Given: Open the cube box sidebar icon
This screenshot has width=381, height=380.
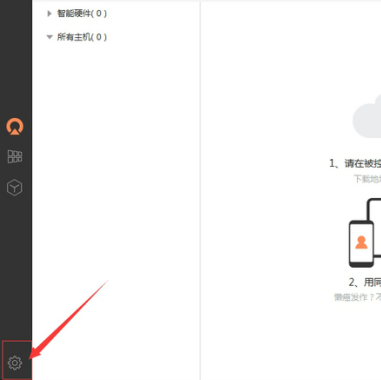Looking at the screenshot, I should [15, 187].
